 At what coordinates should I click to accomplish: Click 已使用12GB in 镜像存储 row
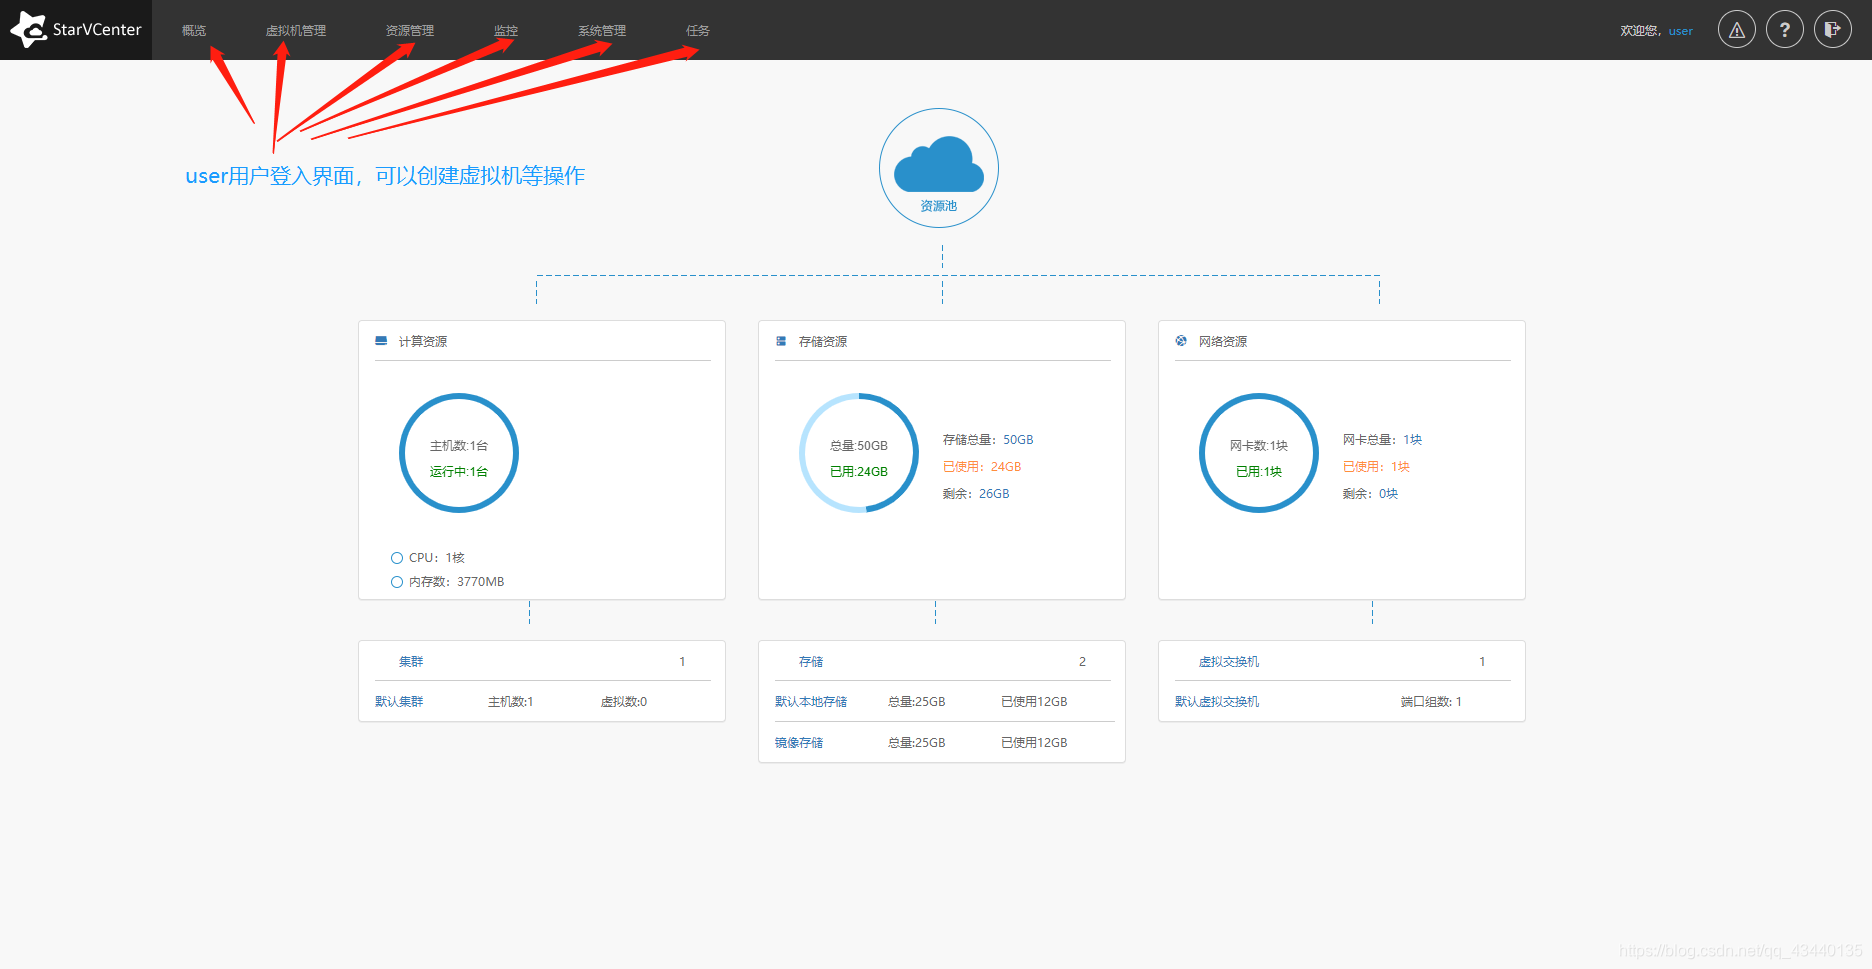click(x=1034, y=743)
